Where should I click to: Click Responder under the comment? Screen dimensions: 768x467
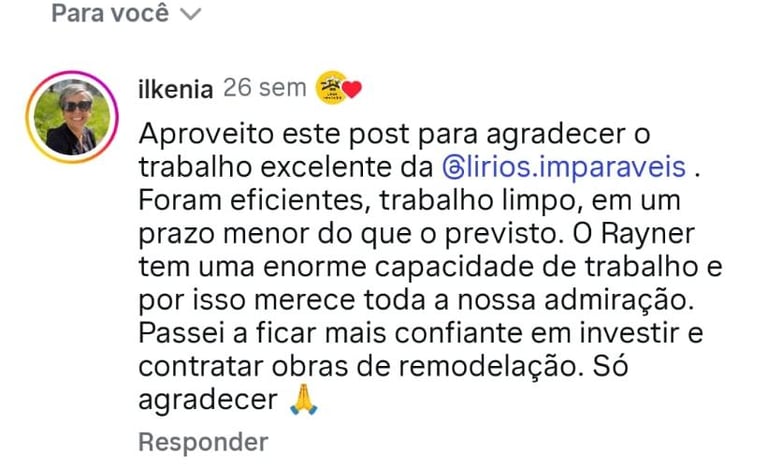203,442
